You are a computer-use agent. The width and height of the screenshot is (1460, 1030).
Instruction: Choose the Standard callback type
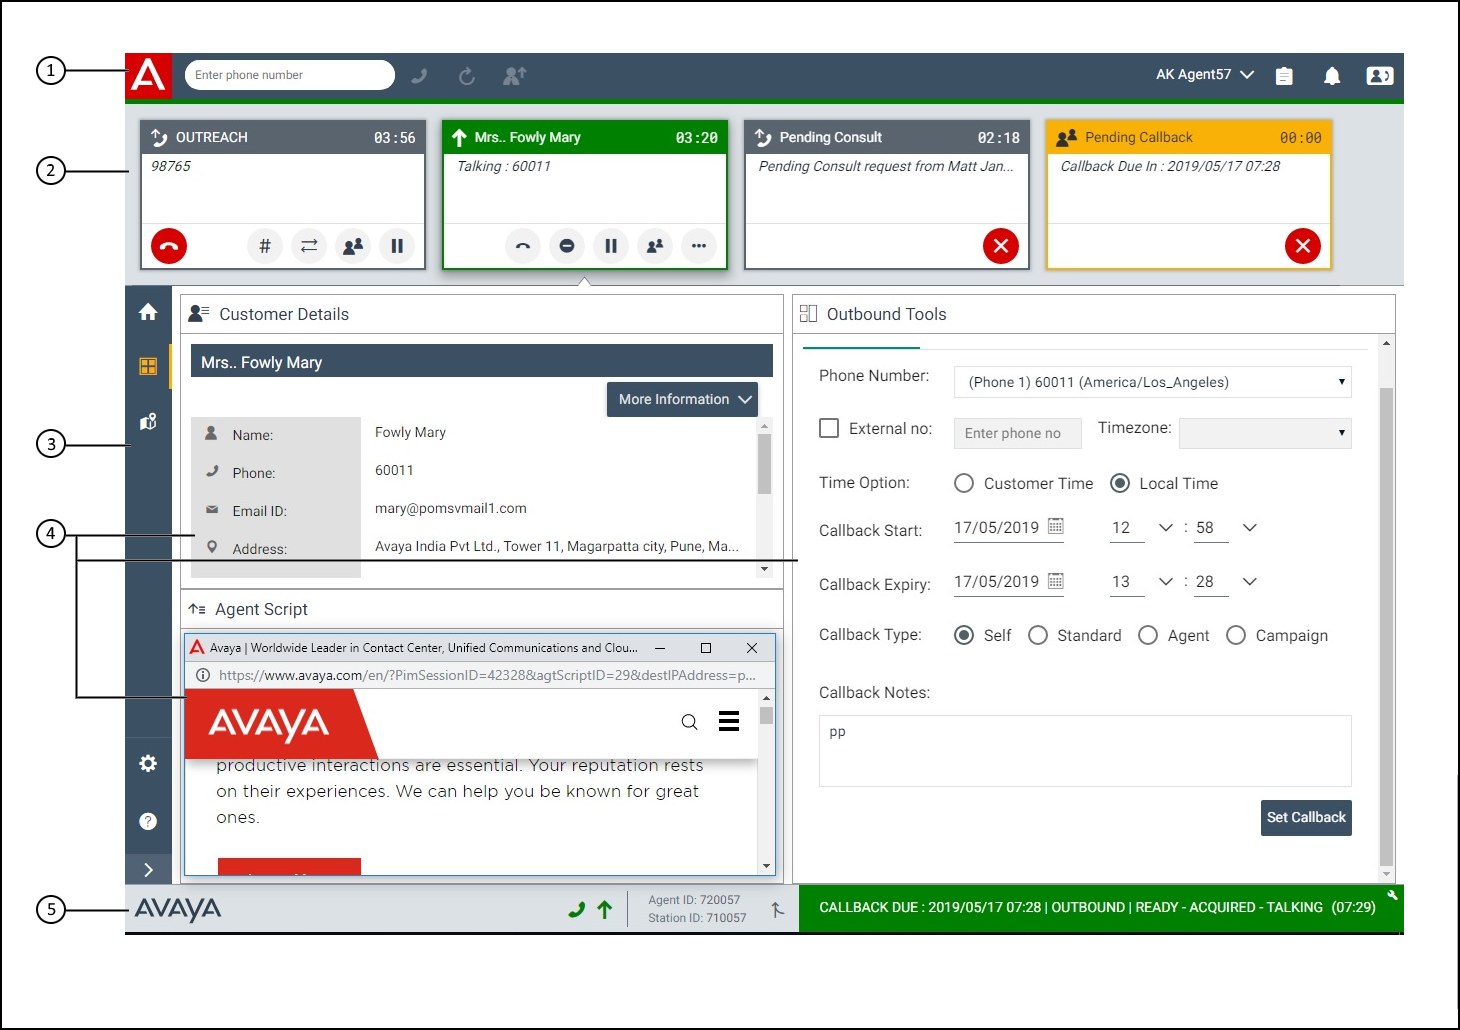1038,635
